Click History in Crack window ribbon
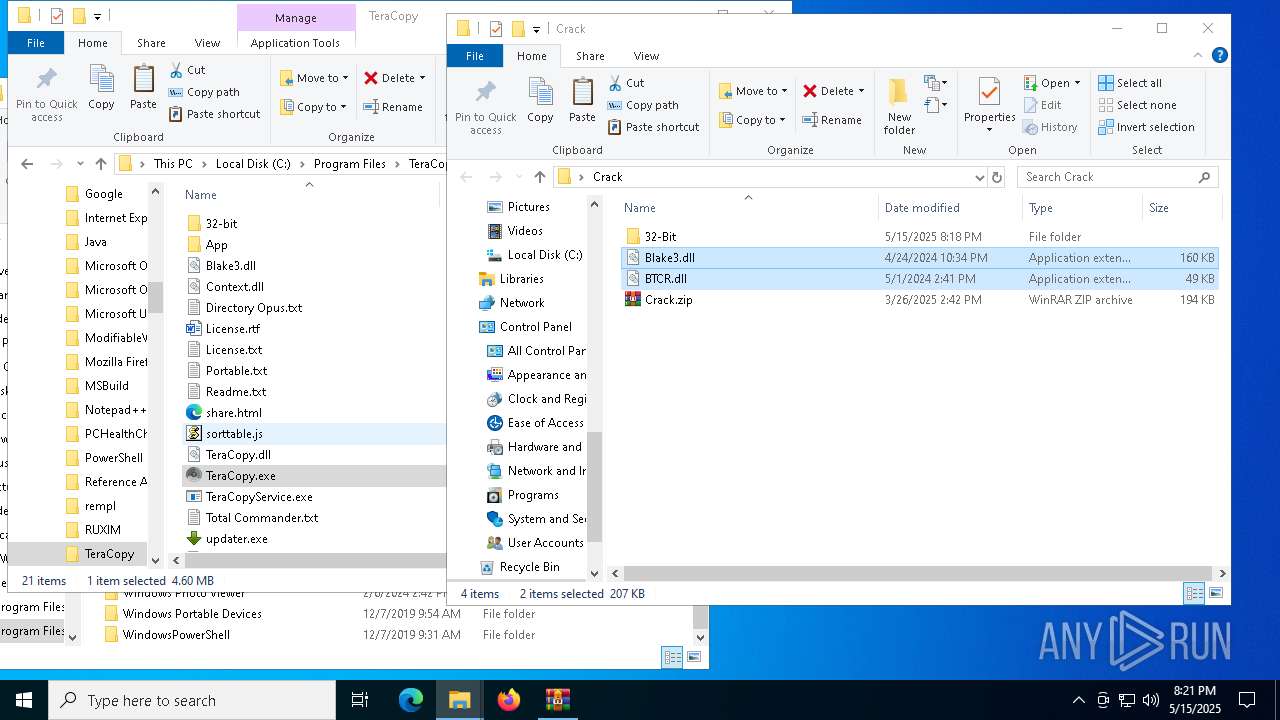Viewport: 1280px width, 720px height. pyautogui.click(x=1050, y=127)
